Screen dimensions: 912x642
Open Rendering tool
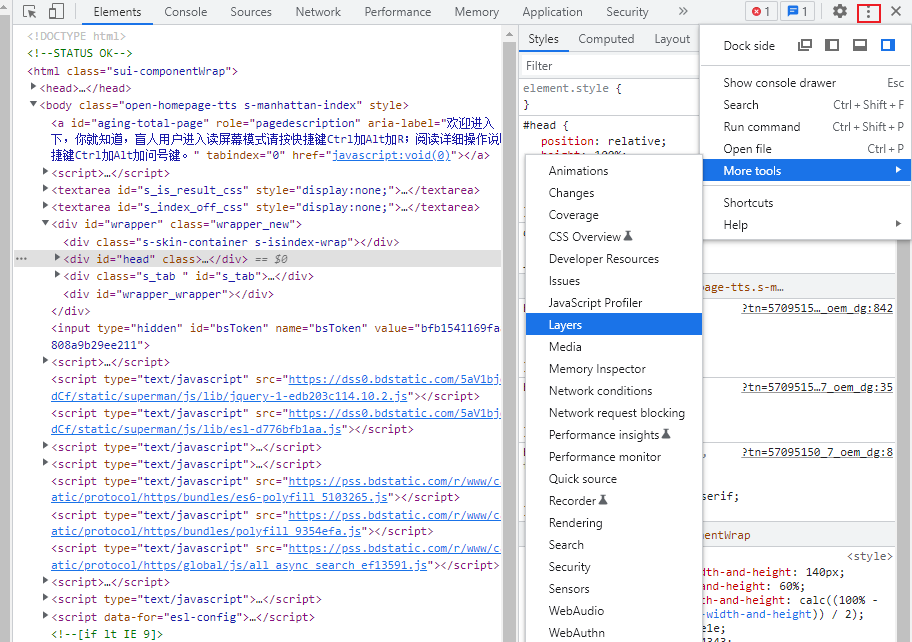click(x=614, y=523)
